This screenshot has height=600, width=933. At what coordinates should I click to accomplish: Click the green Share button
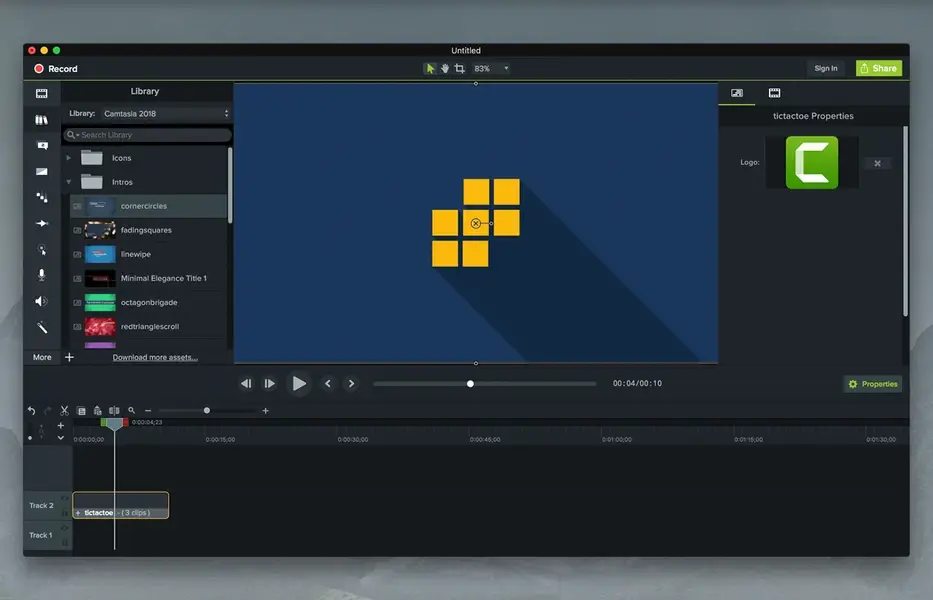(x=878, y=68)
